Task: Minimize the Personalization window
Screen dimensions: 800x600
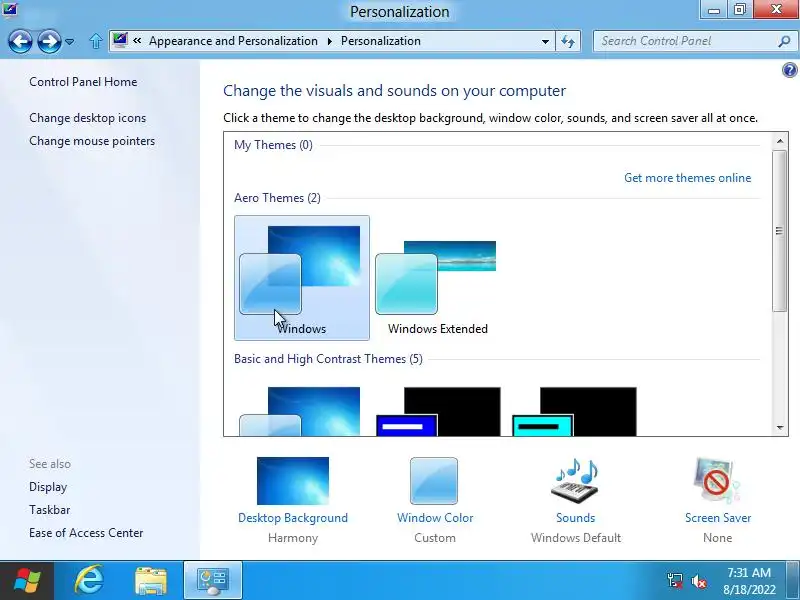Action: coord(714,10)
